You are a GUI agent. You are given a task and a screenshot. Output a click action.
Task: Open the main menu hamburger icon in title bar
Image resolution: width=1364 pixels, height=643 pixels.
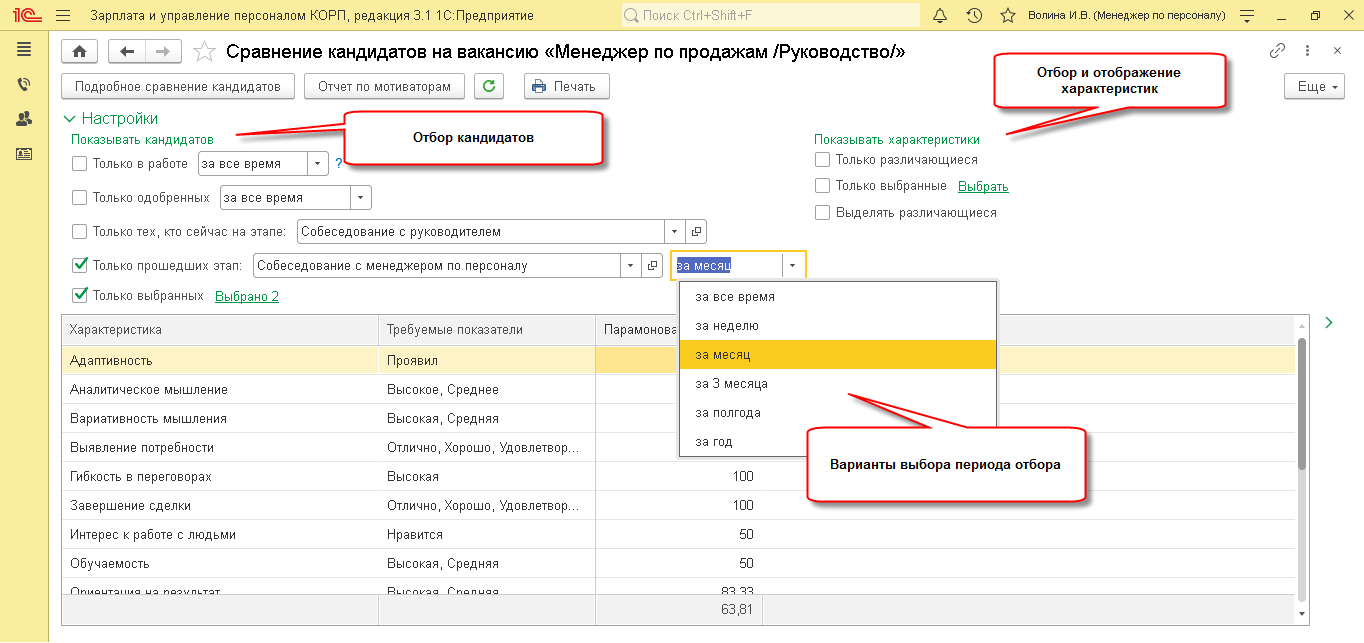(63, 16)
